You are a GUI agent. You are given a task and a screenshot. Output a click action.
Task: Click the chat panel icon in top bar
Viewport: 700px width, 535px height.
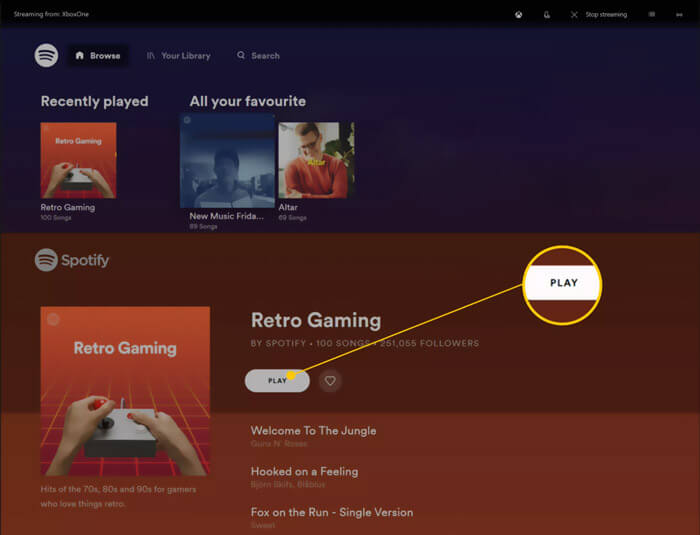click(652, 15)
